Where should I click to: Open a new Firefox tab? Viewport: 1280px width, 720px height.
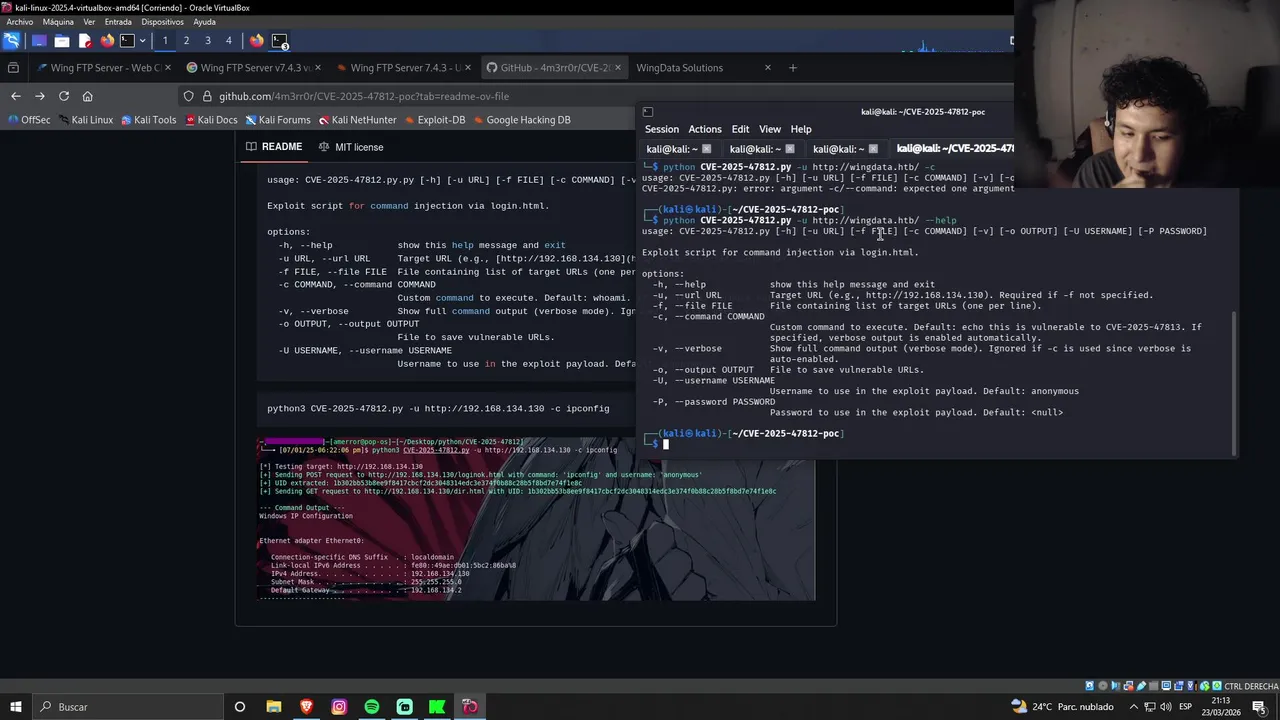[793, 68]
